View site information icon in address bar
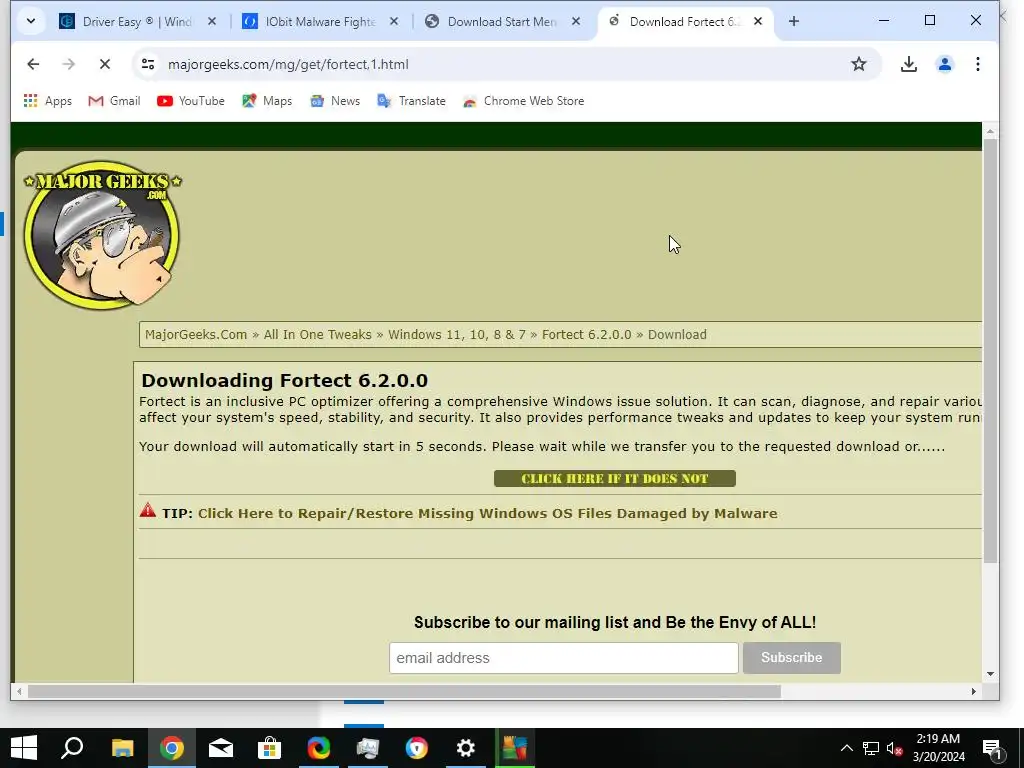The image size is (1024, 768). 148,64
